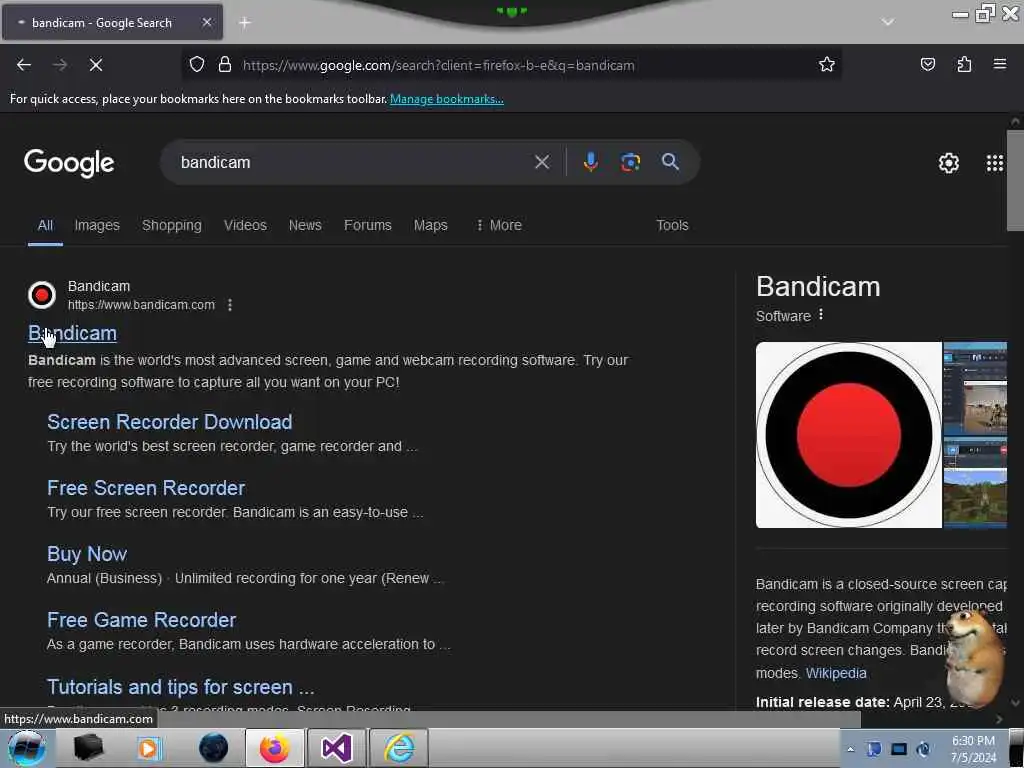Viewport: 1024px width, 768px height.
Task: Click the Google logo
Action: click(x=69, y=163)
